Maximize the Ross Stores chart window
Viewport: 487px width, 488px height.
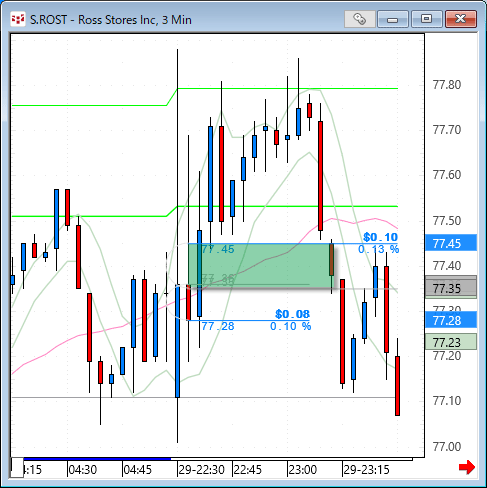426,19
